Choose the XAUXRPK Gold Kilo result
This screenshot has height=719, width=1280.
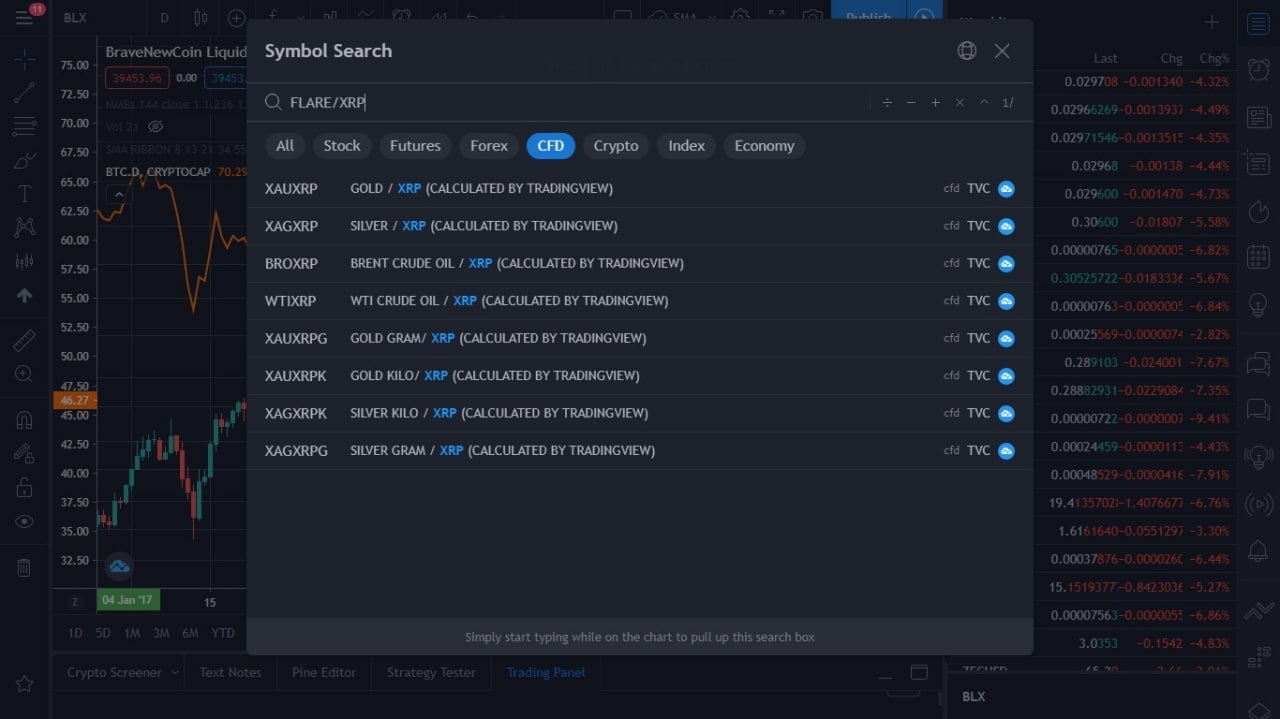click(640, 376)
